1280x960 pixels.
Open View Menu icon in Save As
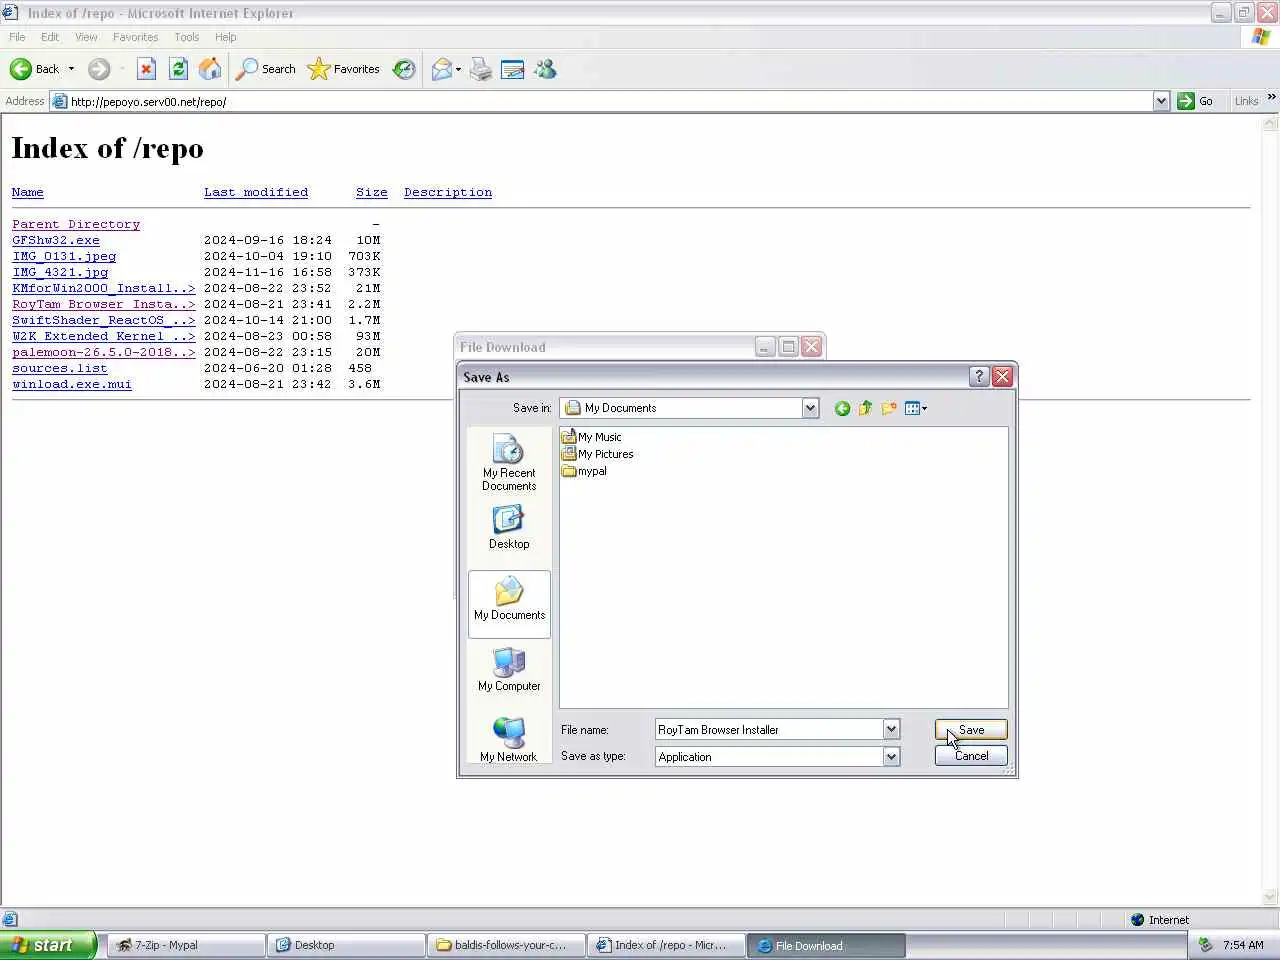point(915,408)
